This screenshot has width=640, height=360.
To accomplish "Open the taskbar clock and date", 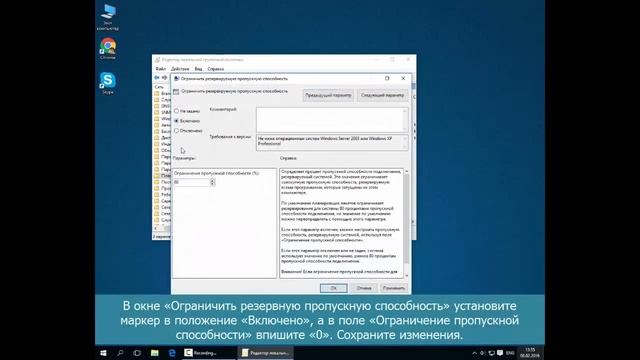I will click(x=530, y=353).
